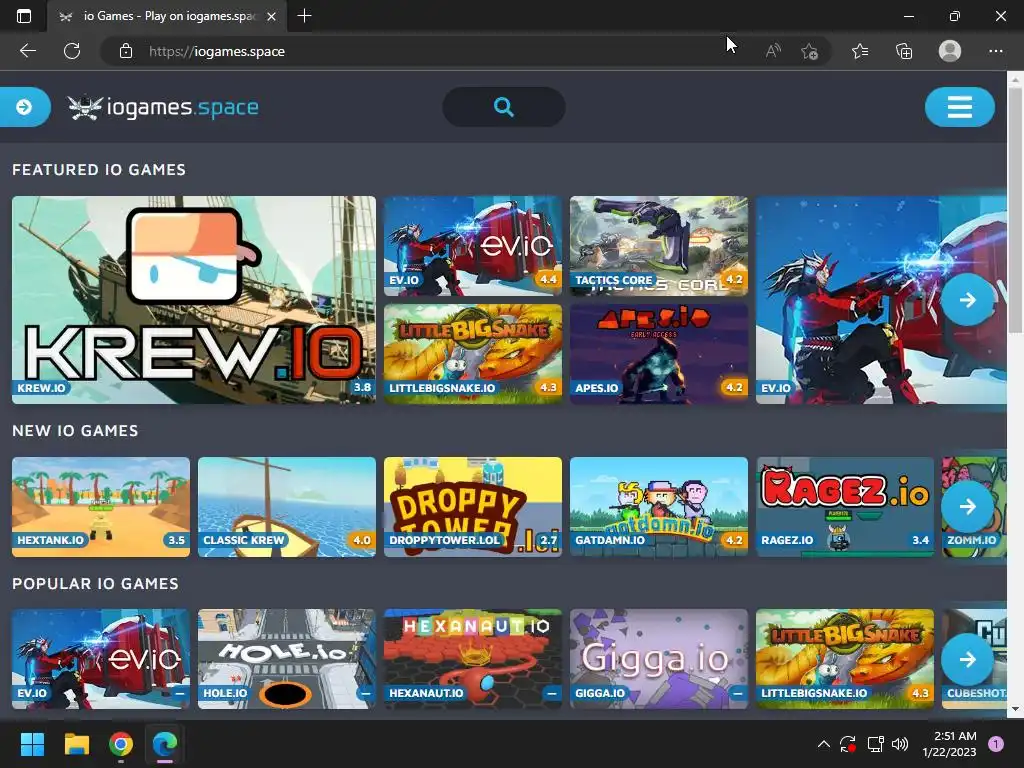Open notification center badge
Screen dimensions: 1024x768
[x=996, y=744]
